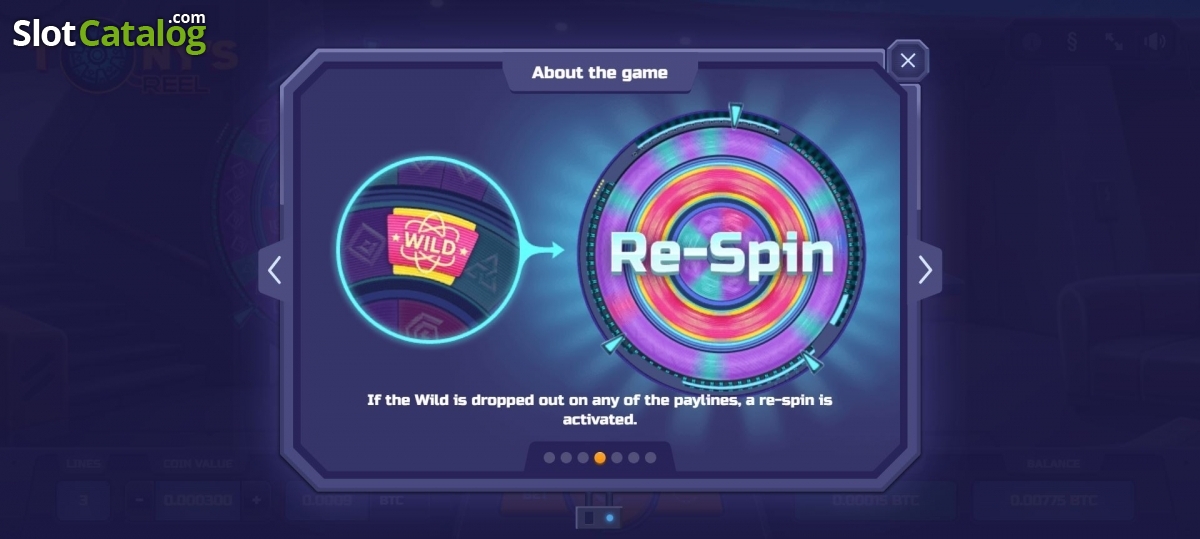Select the first page indicator dot

click(549, 458)
